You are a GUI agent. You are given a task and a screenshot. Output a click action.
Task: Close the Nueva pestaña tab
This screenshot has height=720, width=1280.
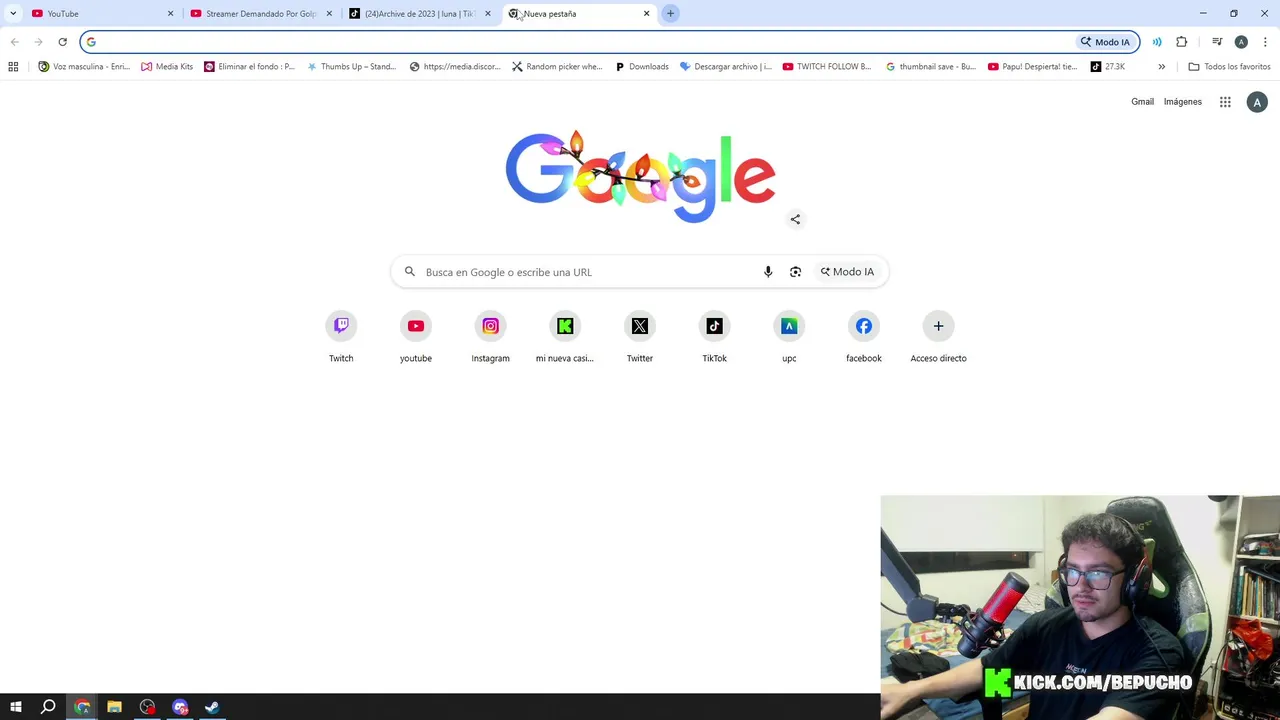click(646, 14)
